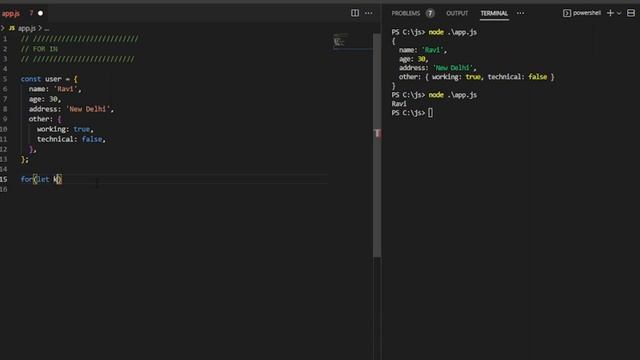
Task: Click line number 15 in gutter
Action: 4,179
